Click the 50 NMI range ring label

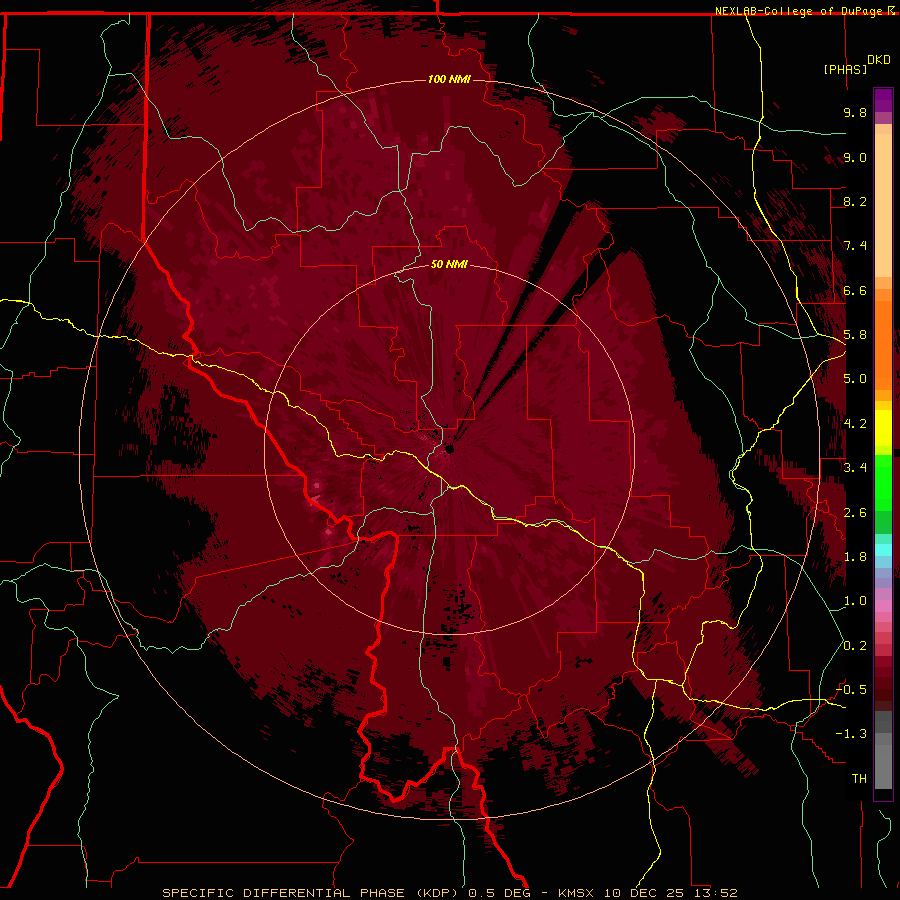pos(449,264)
